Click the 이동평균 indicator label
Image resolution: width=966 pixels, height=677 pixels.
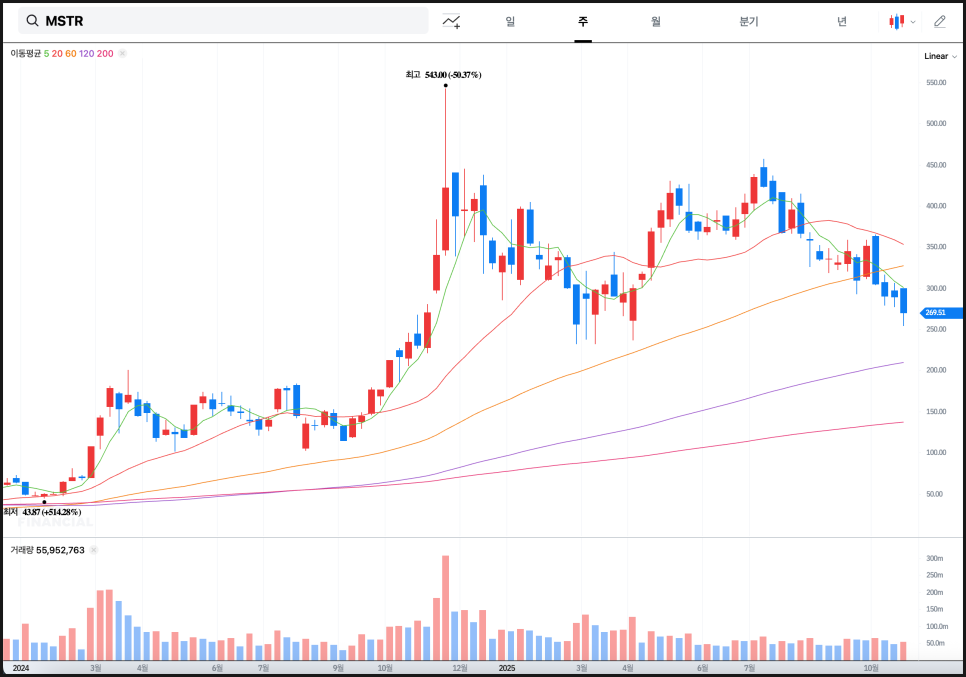pos(25,53)
